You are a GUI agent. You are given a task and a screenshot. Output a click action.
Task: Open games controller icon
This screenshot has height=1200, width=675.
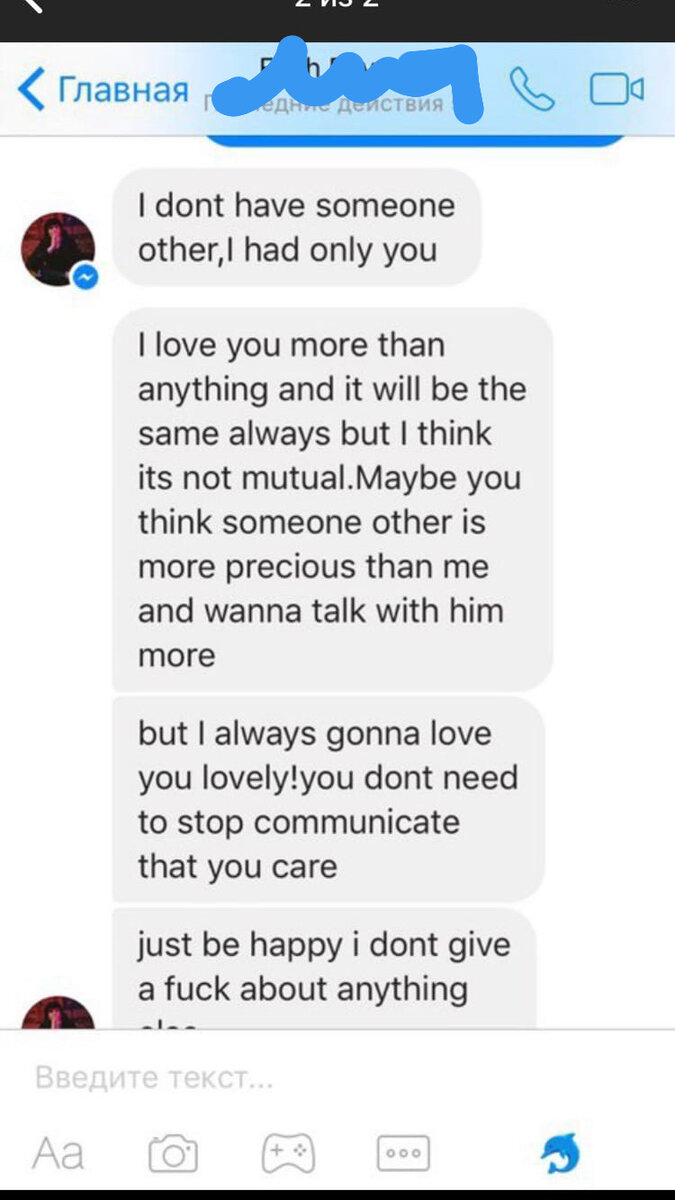click(289, 1154)
